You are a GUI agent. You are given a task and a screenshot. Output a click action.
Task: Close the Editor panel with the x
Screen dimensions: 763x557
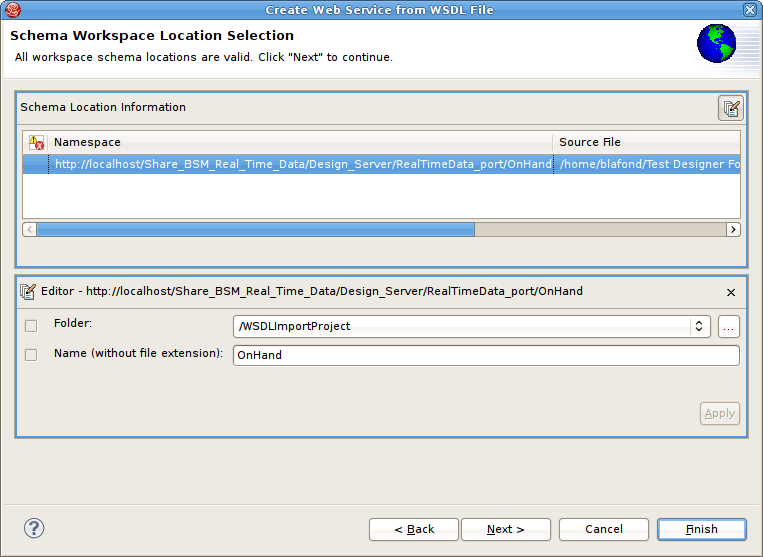click(x=731, y=292)
